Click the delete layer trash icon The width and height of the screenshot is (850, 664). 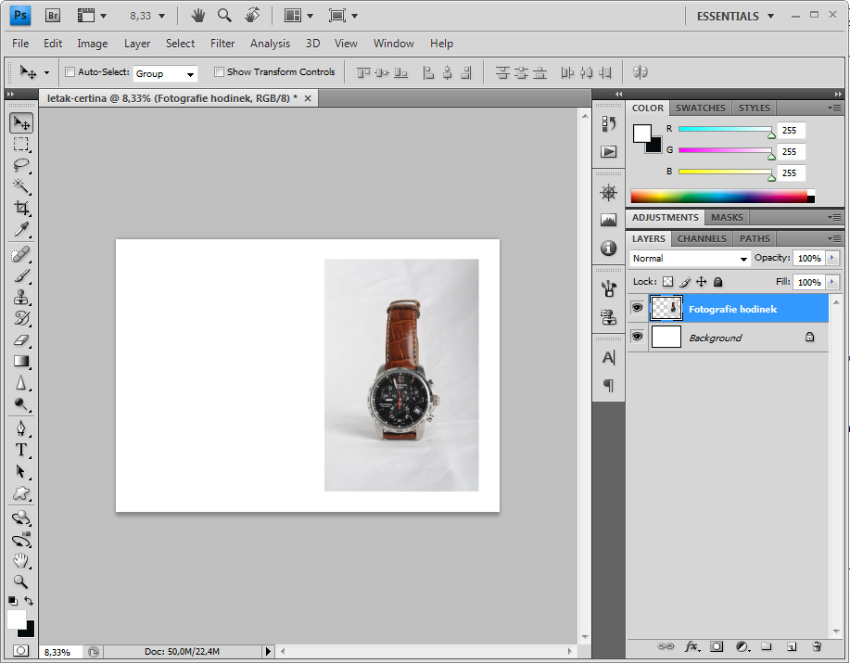tap(816, 647)
